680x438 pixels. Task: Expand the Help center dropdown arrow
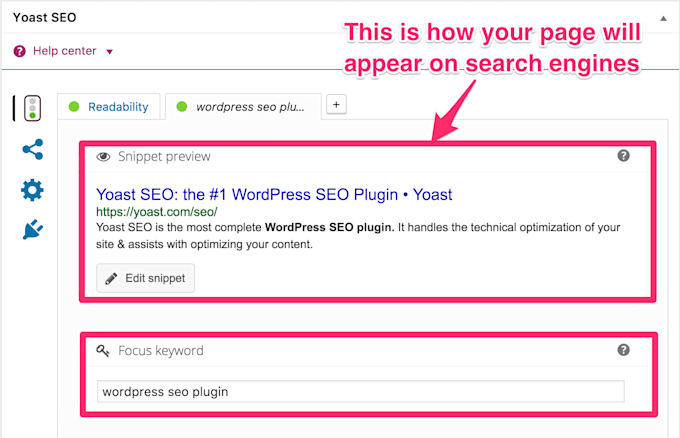tap(109, 52)
